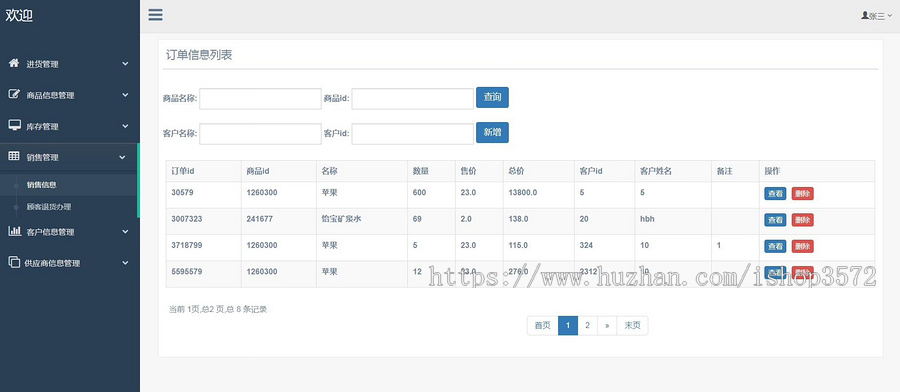The width and height of the screenshot is (900, 392).
Task: Click the home icon beside 进货管理
Action: click(14, 63)
